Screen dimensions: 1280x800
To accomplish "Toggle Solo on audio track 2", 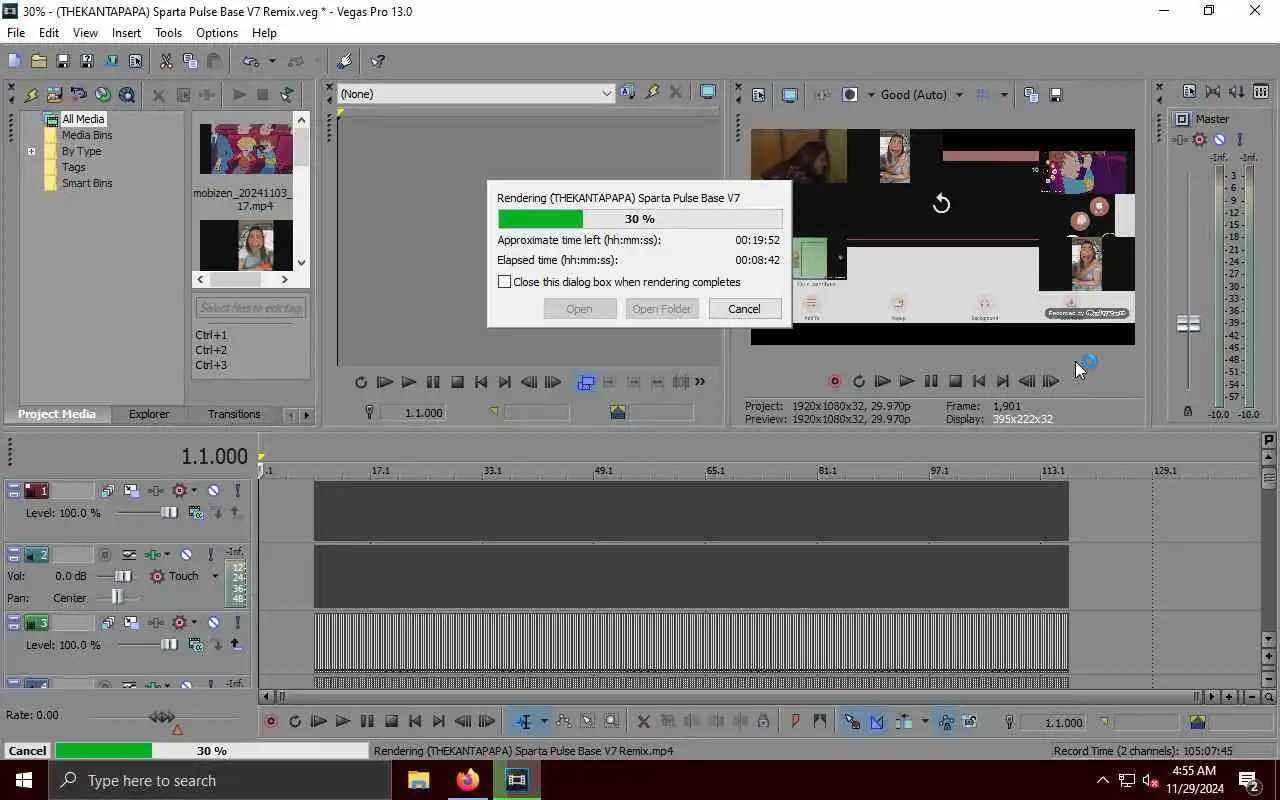I will click(210, 555).
